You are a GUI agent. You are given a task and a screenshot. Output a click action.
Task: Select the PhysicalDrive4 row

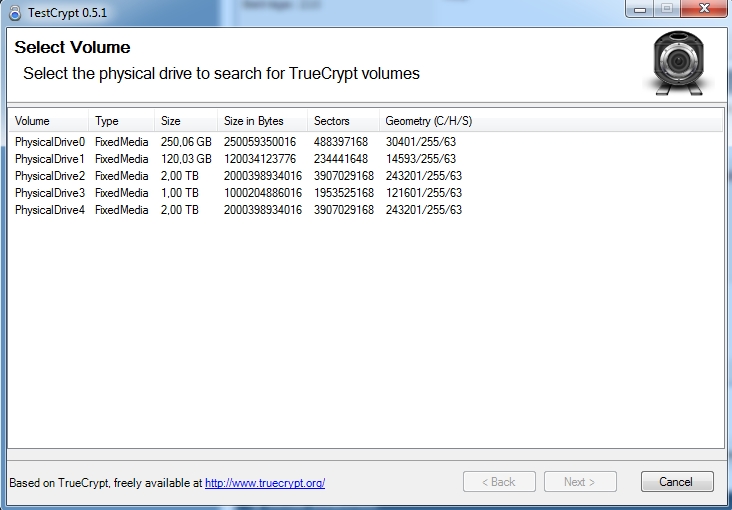366,210
